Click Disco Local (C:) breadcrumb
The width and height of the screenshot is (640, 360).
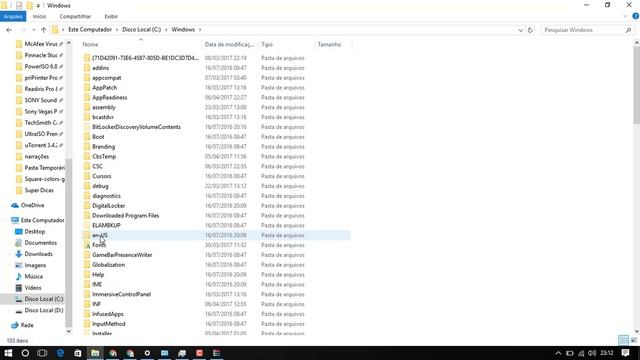click(x=142, y=29)
